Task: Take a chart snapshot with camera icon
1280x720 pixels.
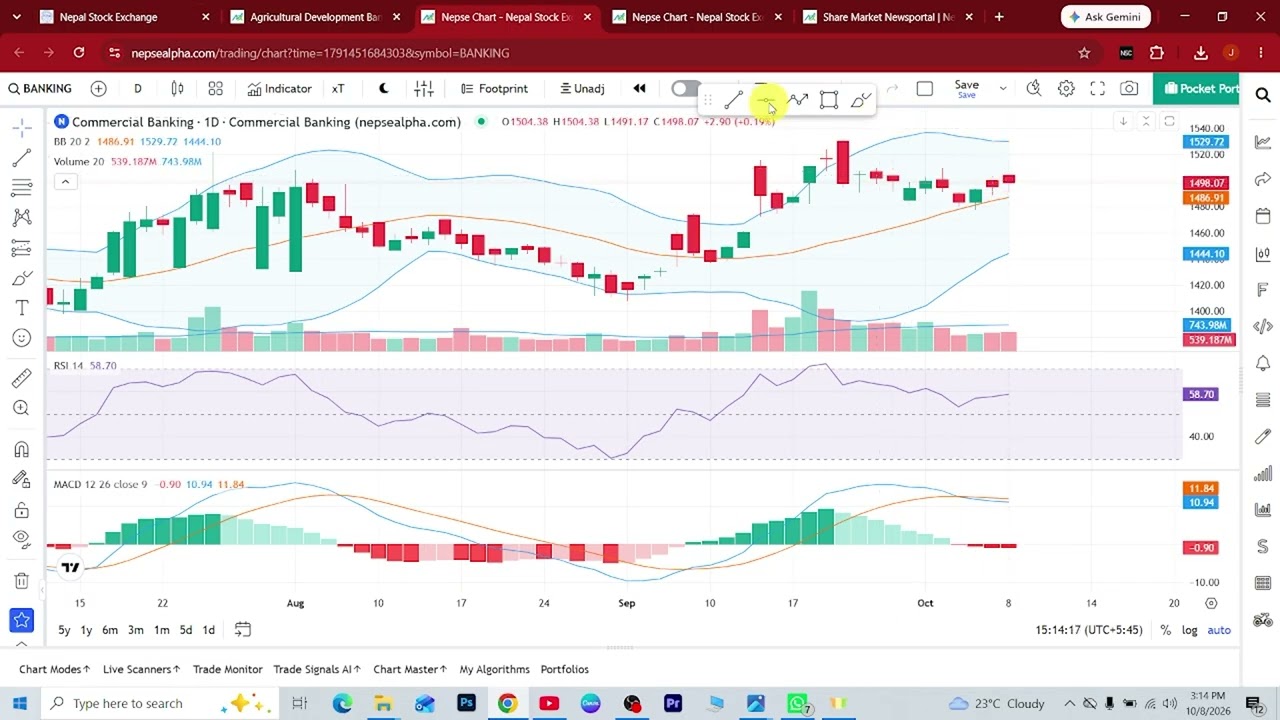Action: point(1129,89)
